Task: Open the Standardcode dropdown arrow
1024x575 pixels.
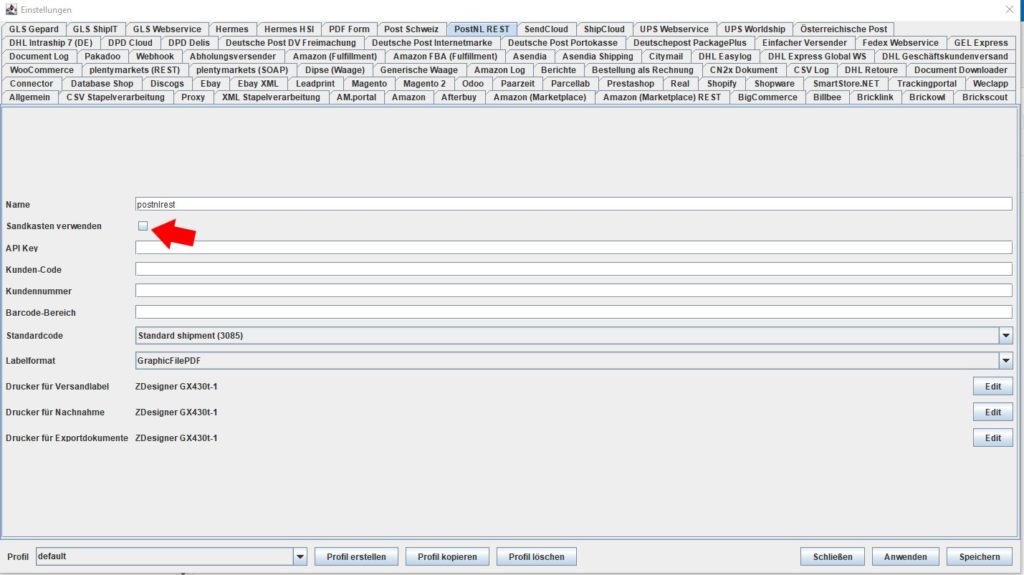Action: coord(1005,336)
